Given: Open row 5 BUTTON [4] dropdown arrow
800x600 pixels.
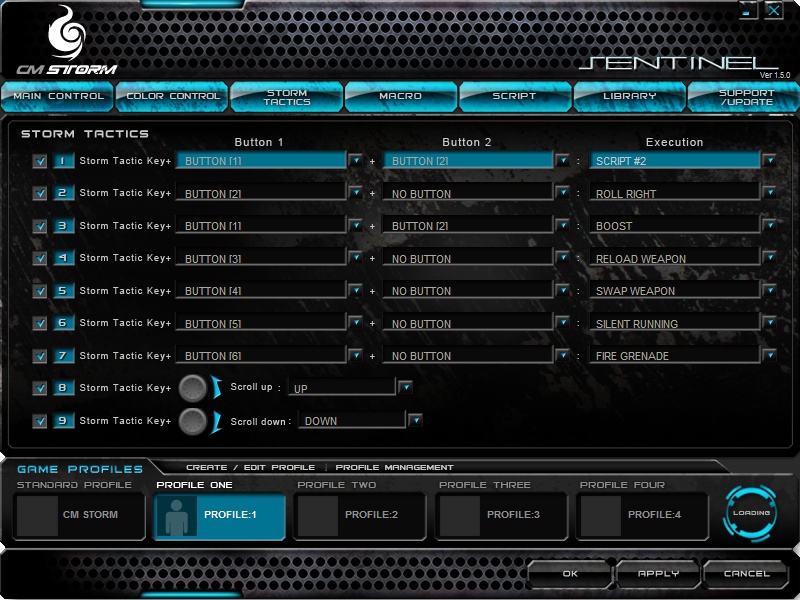Looking at the screenshot, I should pos(356,290).
